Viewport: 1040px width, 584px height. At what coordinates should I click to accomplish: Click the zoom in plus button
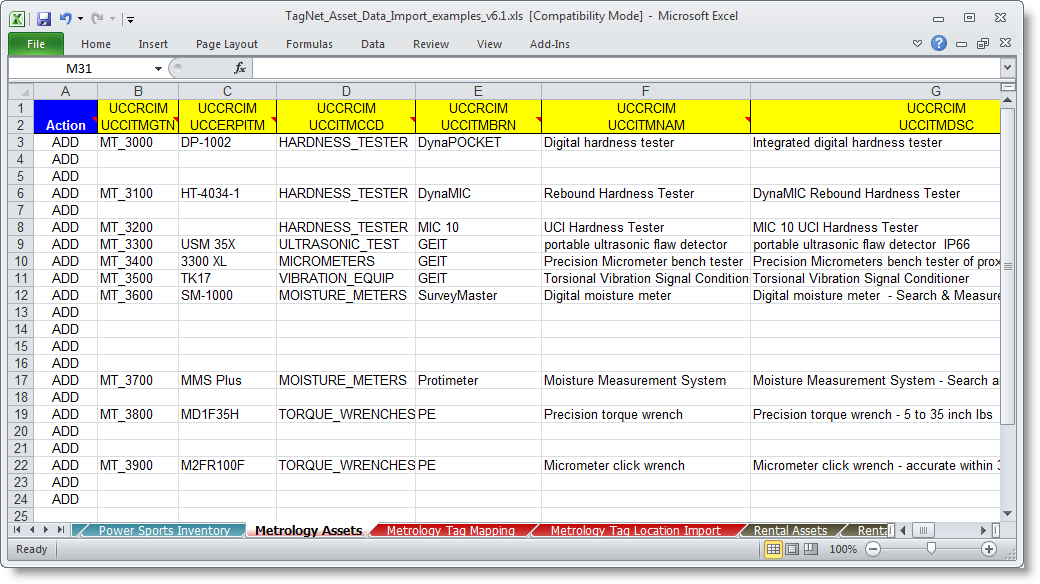989,549
